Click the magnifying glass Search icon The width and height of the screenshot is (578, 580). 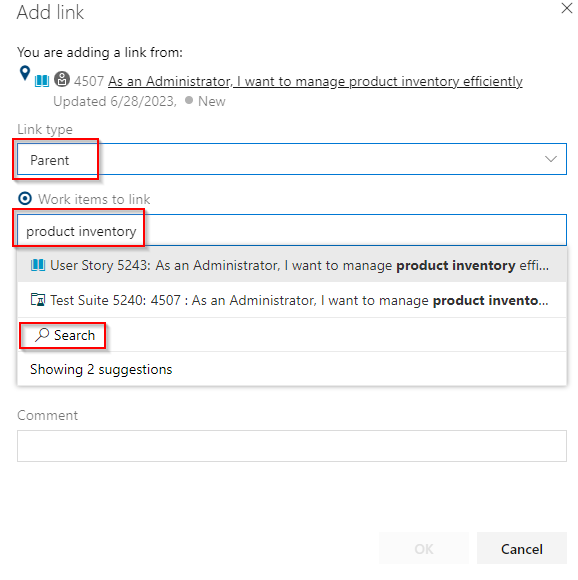tap(42, 335)
